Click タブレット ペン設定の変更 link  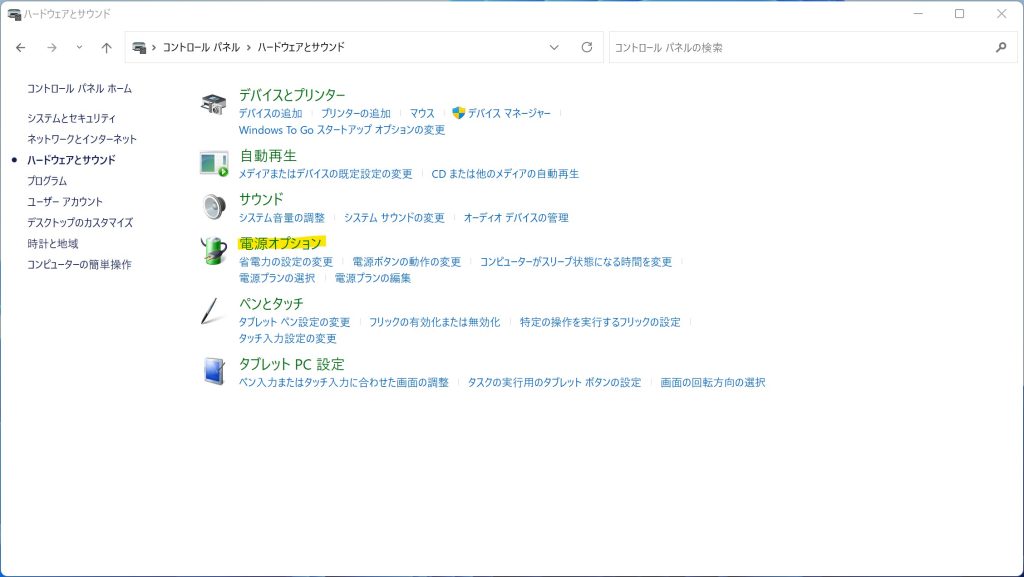pos(295,322)
